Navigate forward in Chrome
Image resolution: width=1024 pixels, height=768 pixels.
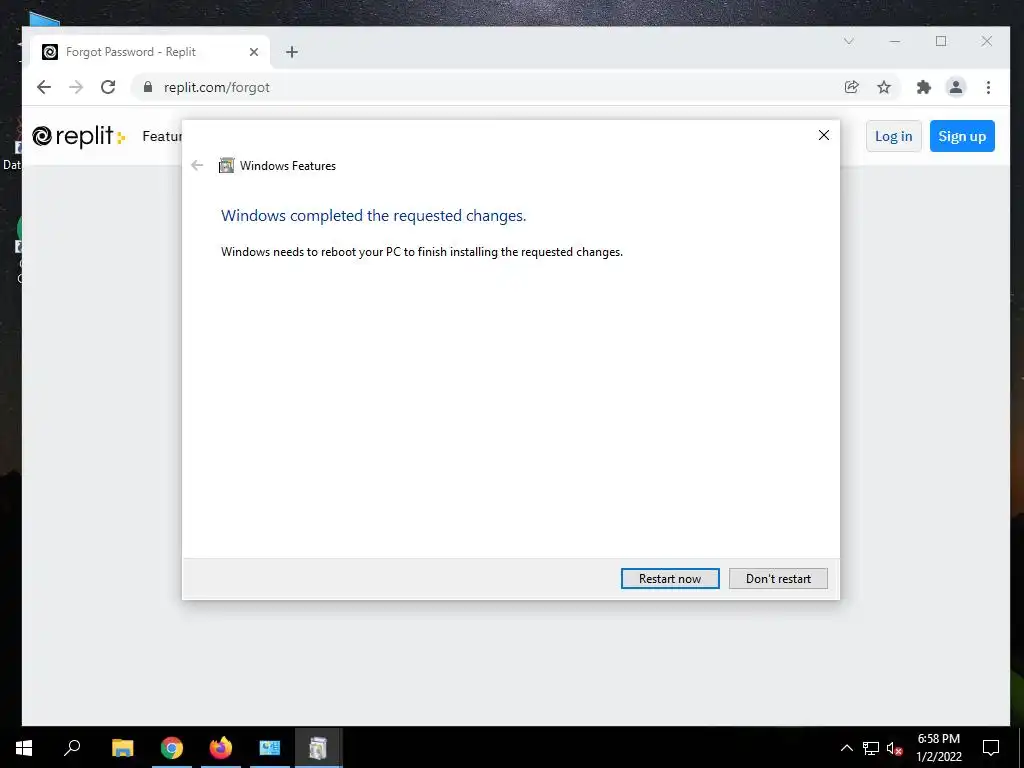click(x=76, y=87)
